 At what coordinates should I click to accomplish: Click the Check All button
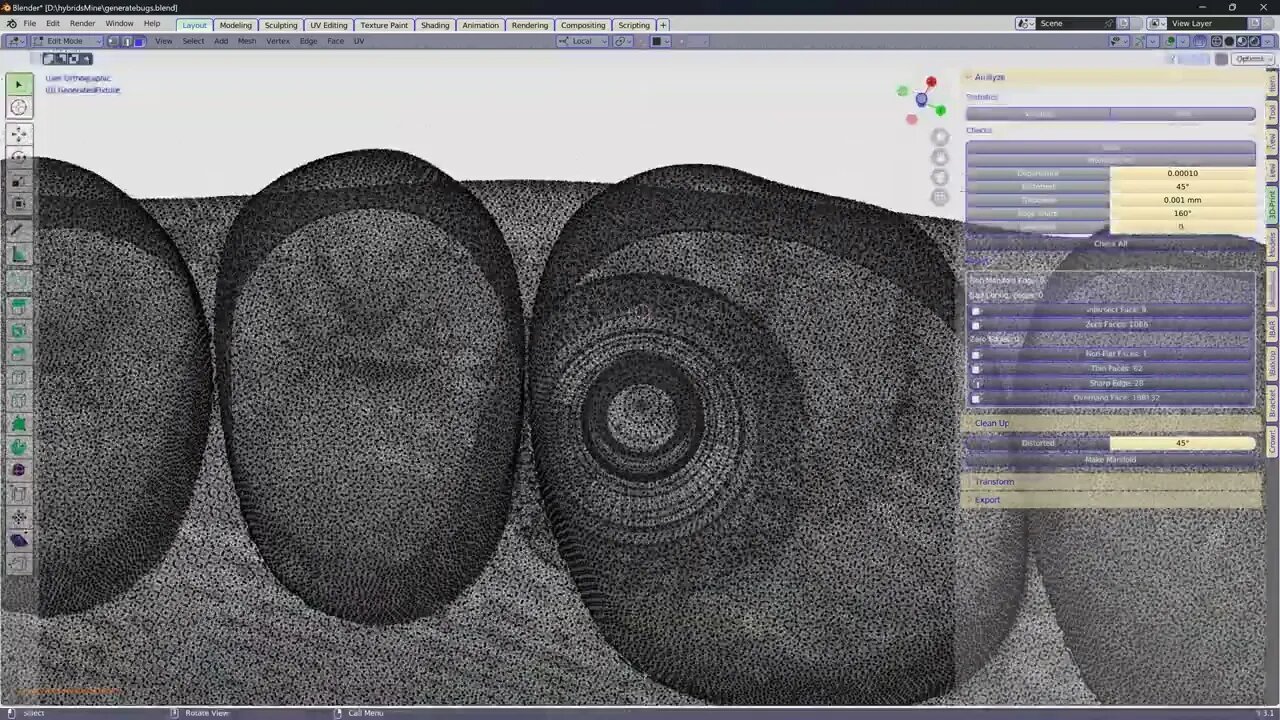coord(1110,244)
